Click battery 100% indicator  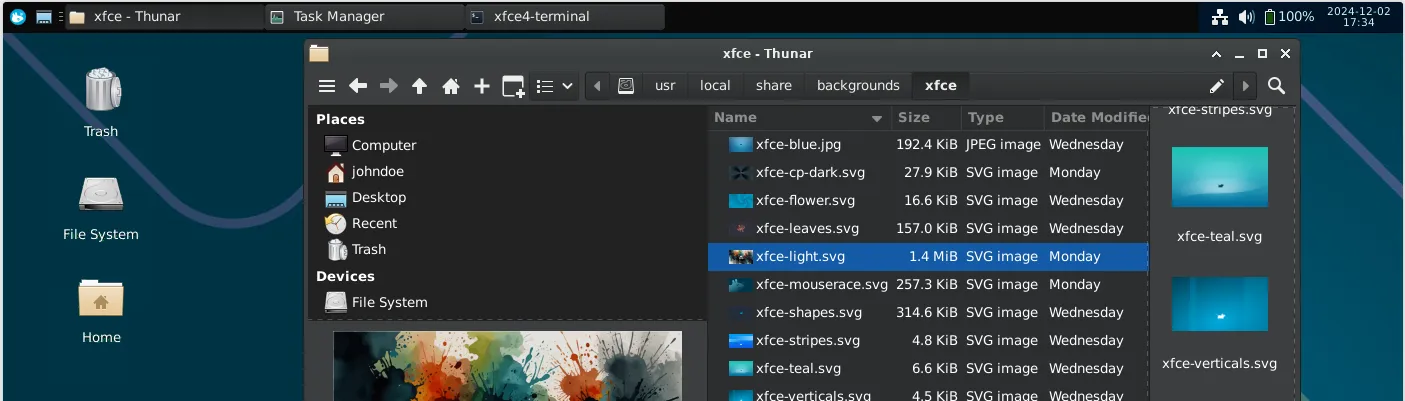tap(1289, 16)
